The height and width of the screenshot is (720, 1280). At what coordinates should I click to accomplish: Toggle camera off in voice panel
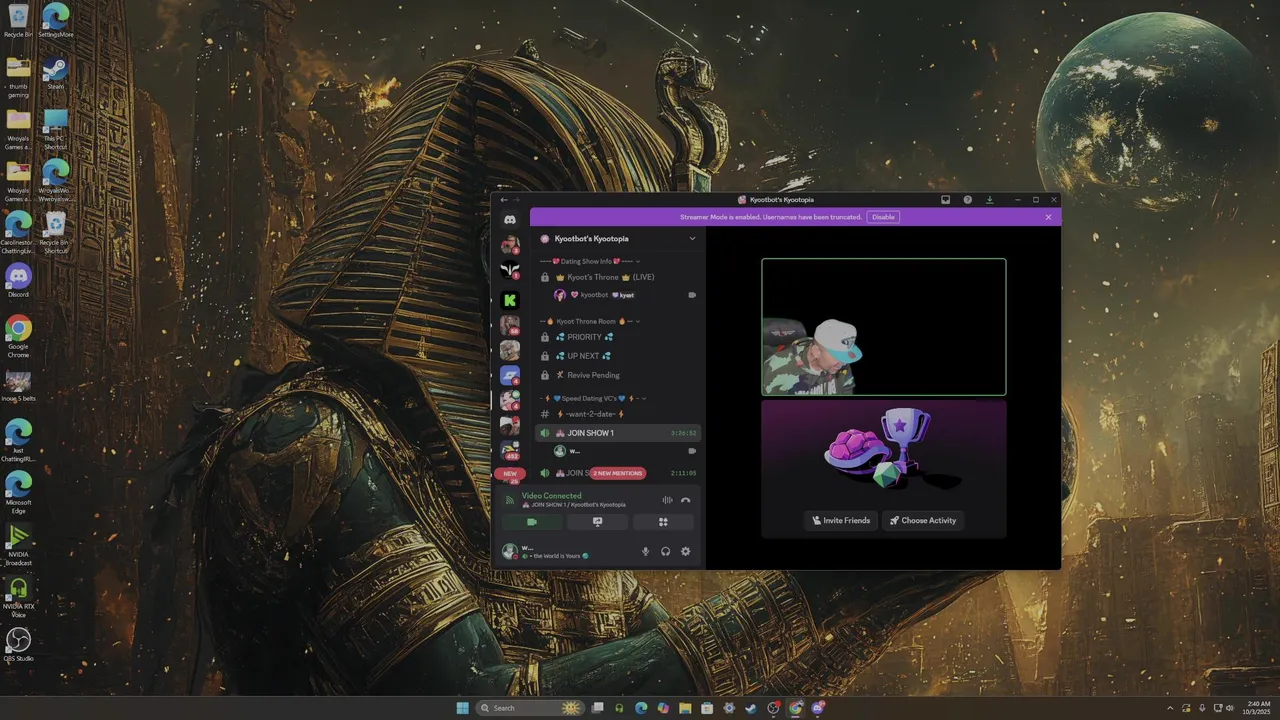(531, 522)
